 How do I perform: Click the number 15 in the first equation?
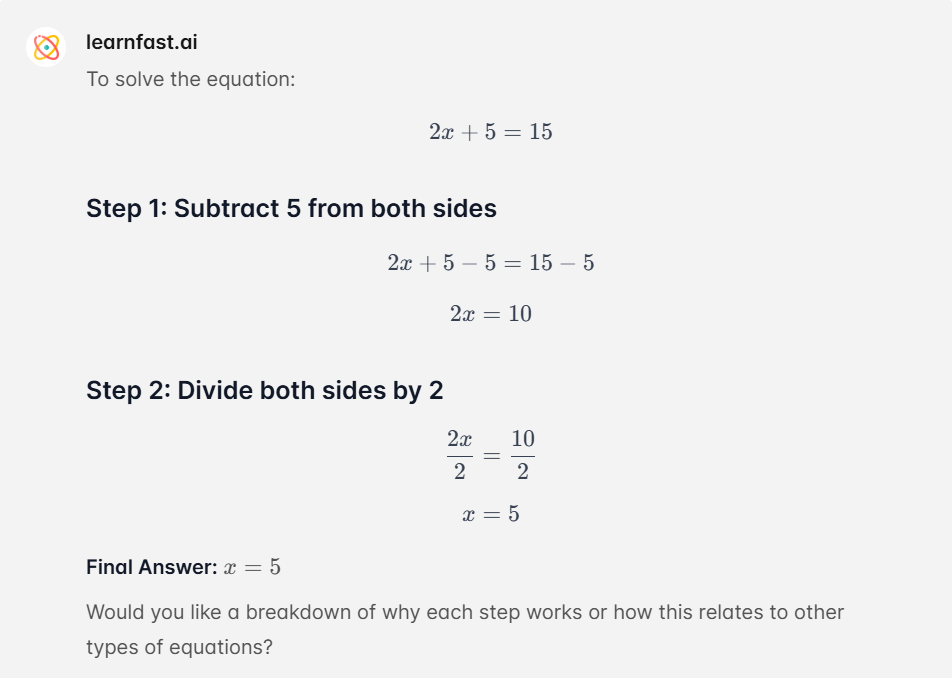tap(540, 132)
